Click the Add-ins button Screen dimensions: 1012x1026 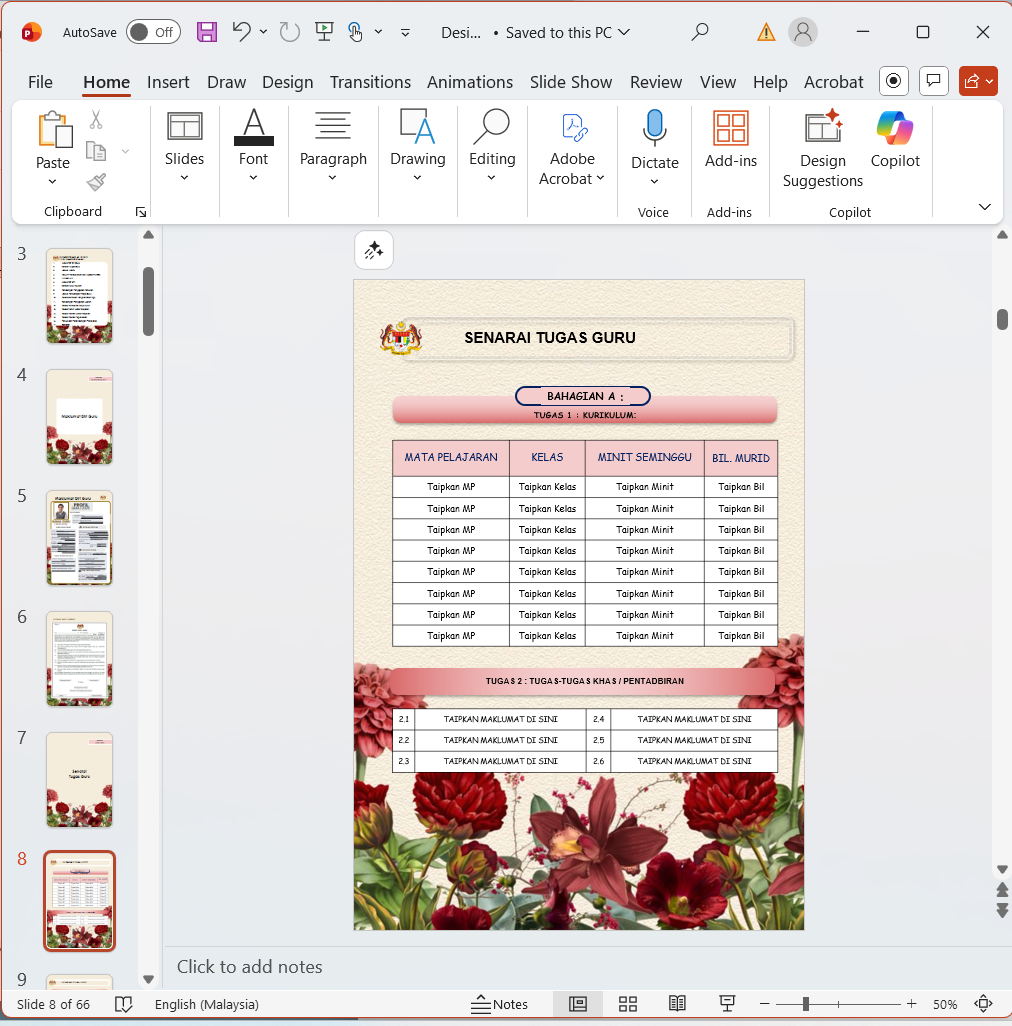731,140
